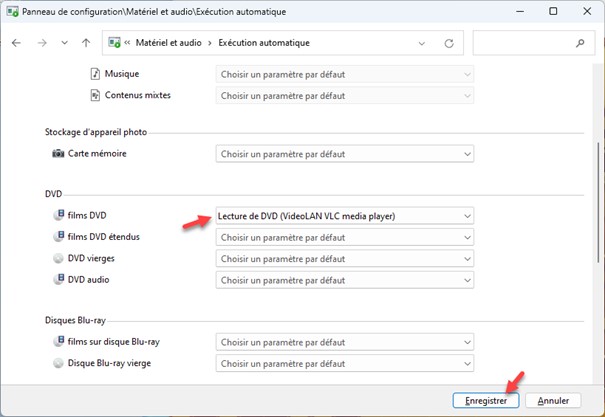Go up one folder level
This screenshot has height=417, width=605.
click(86, 43)
